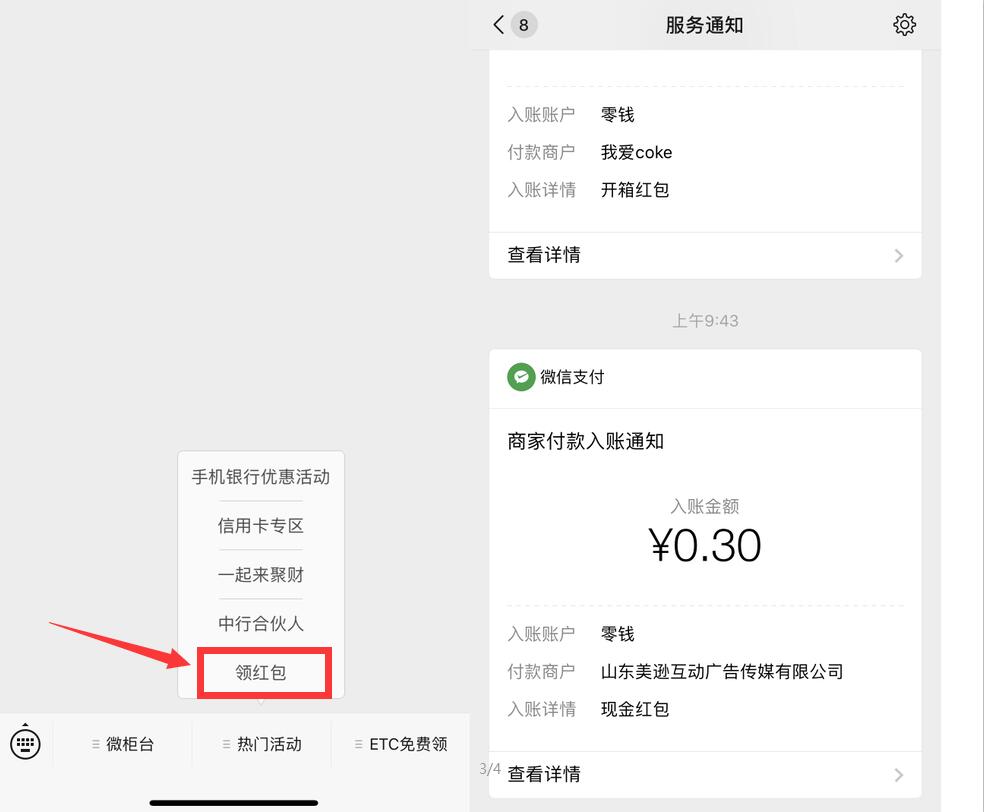Click chevron arrow on first 查看详情 row

(898, 256)
